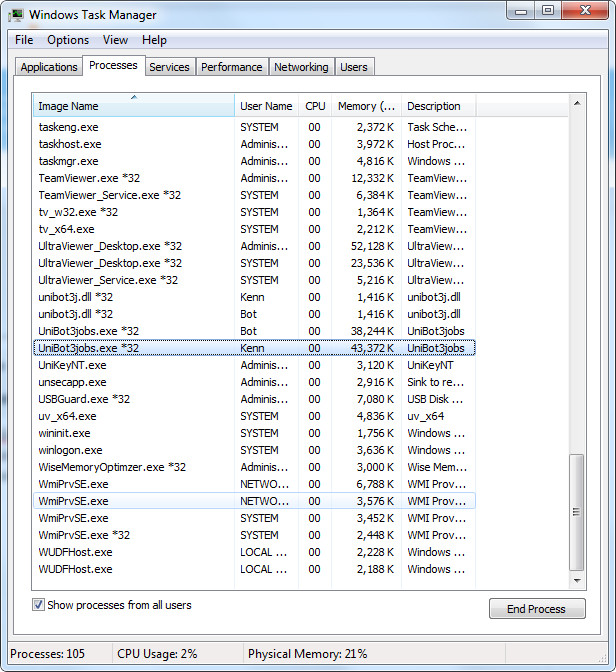
Task: Minimize the Task Manager window
Action: tap(521, 11)
